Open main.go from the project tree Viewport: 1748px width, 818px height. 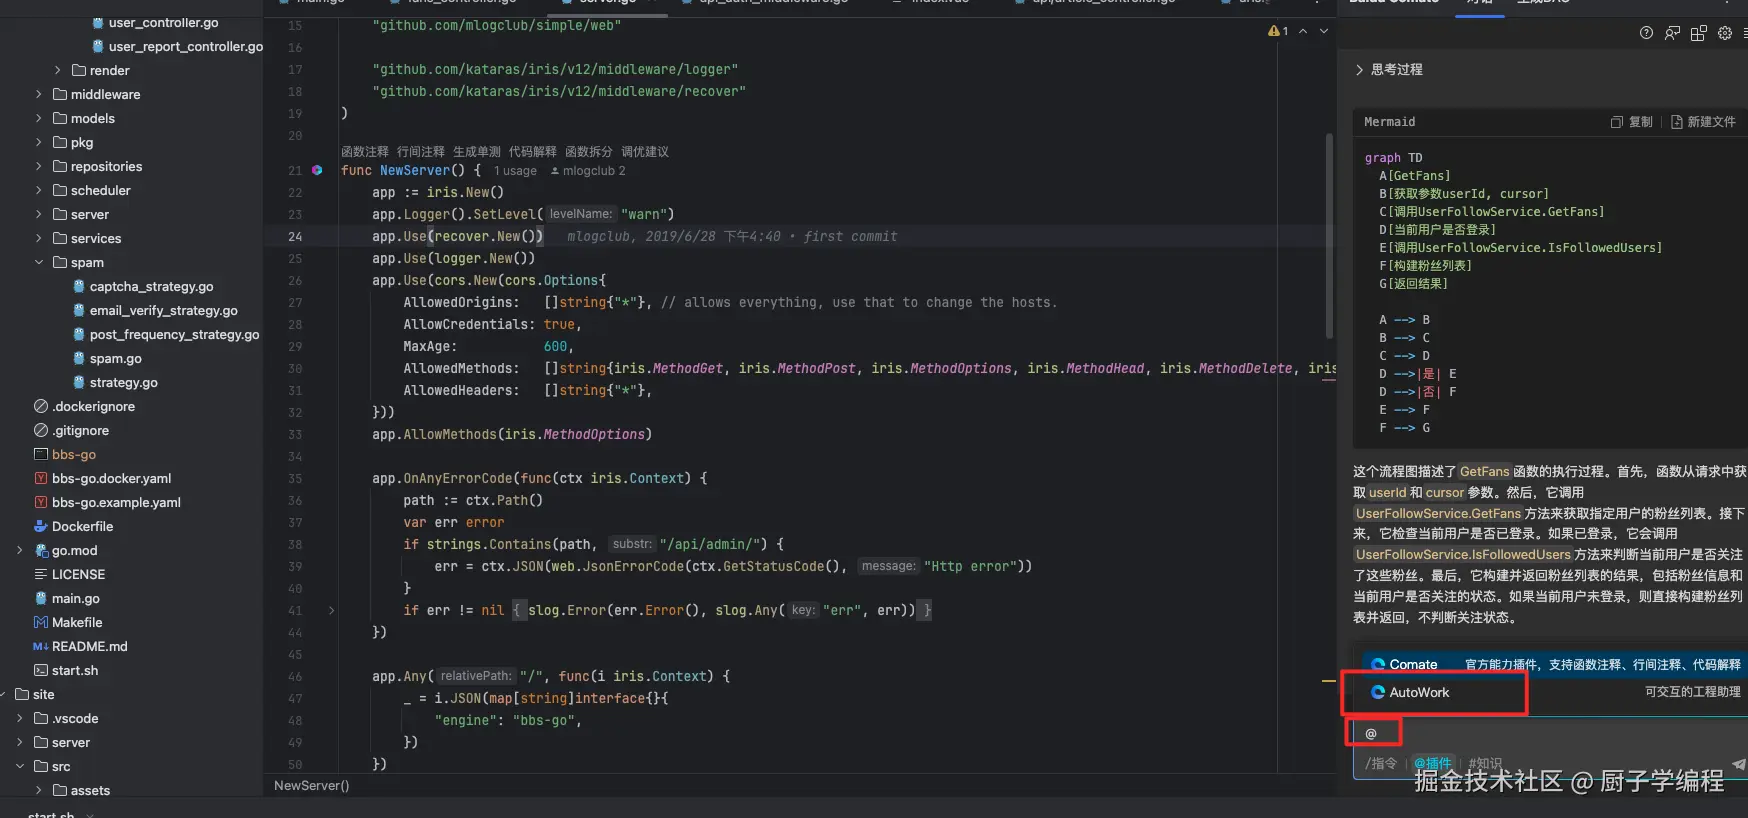tap(76, 599)
